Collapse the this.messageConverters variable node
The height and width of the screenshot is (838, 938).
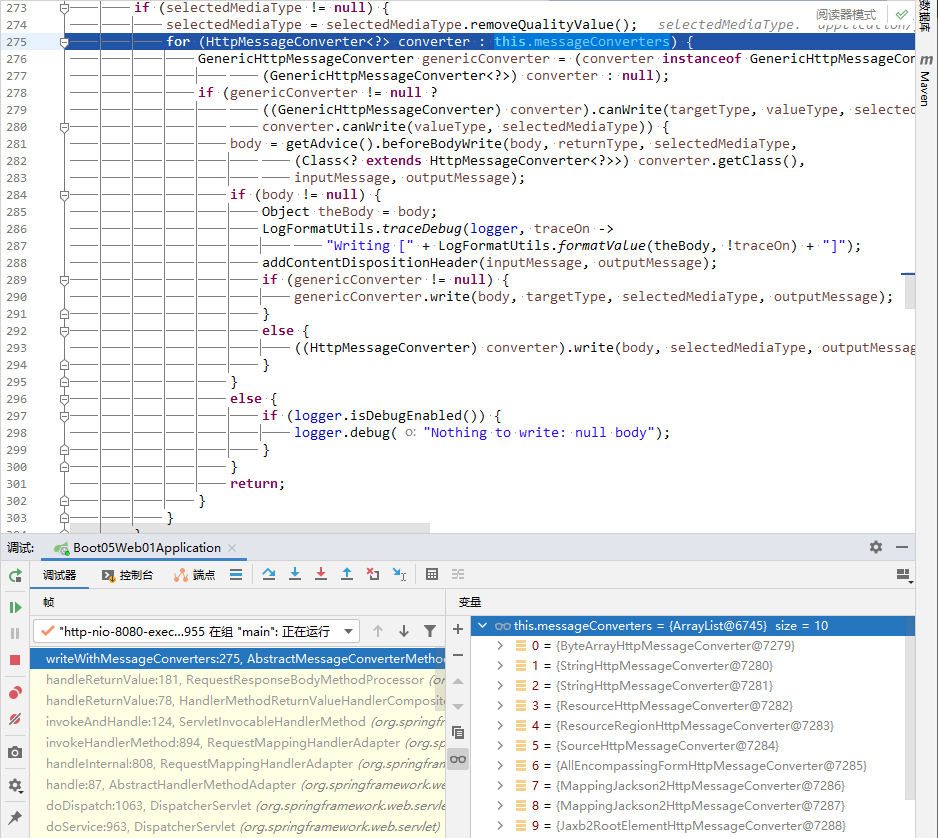(x=483, y=626)
